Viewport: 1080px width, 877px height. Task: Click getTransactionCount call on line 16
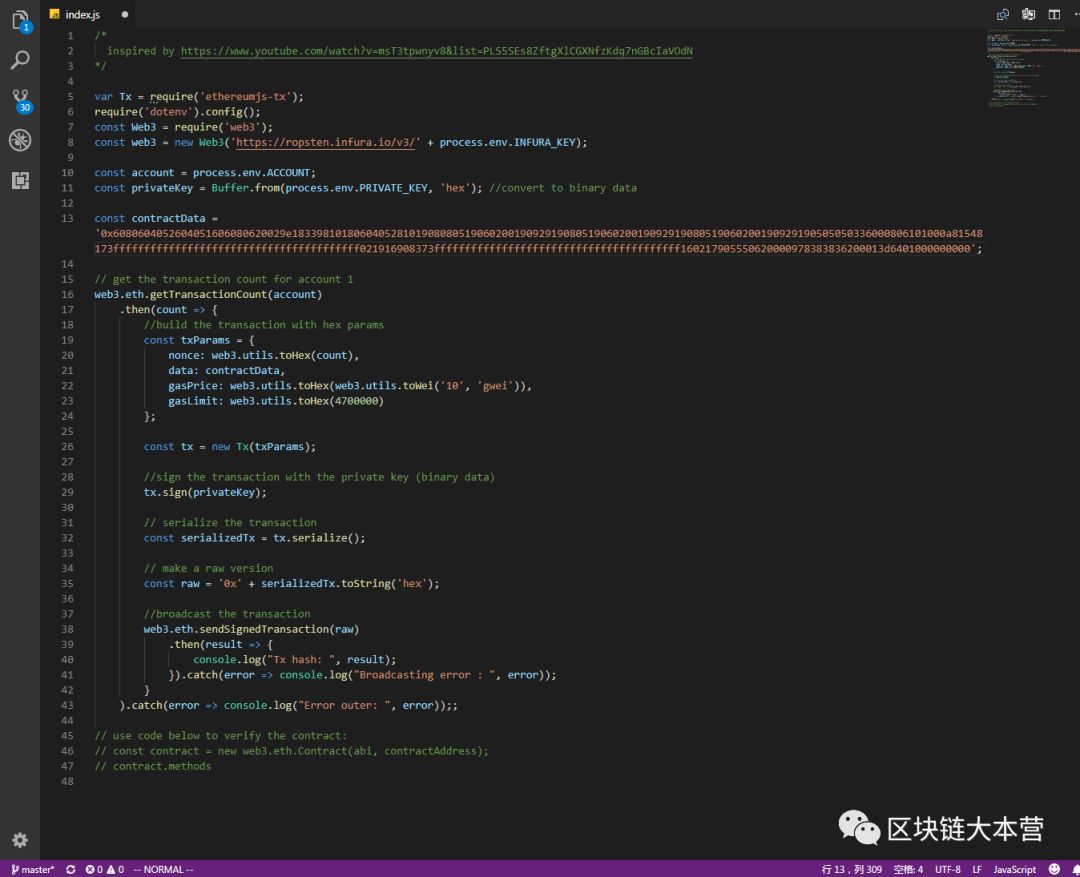[211, 295]
